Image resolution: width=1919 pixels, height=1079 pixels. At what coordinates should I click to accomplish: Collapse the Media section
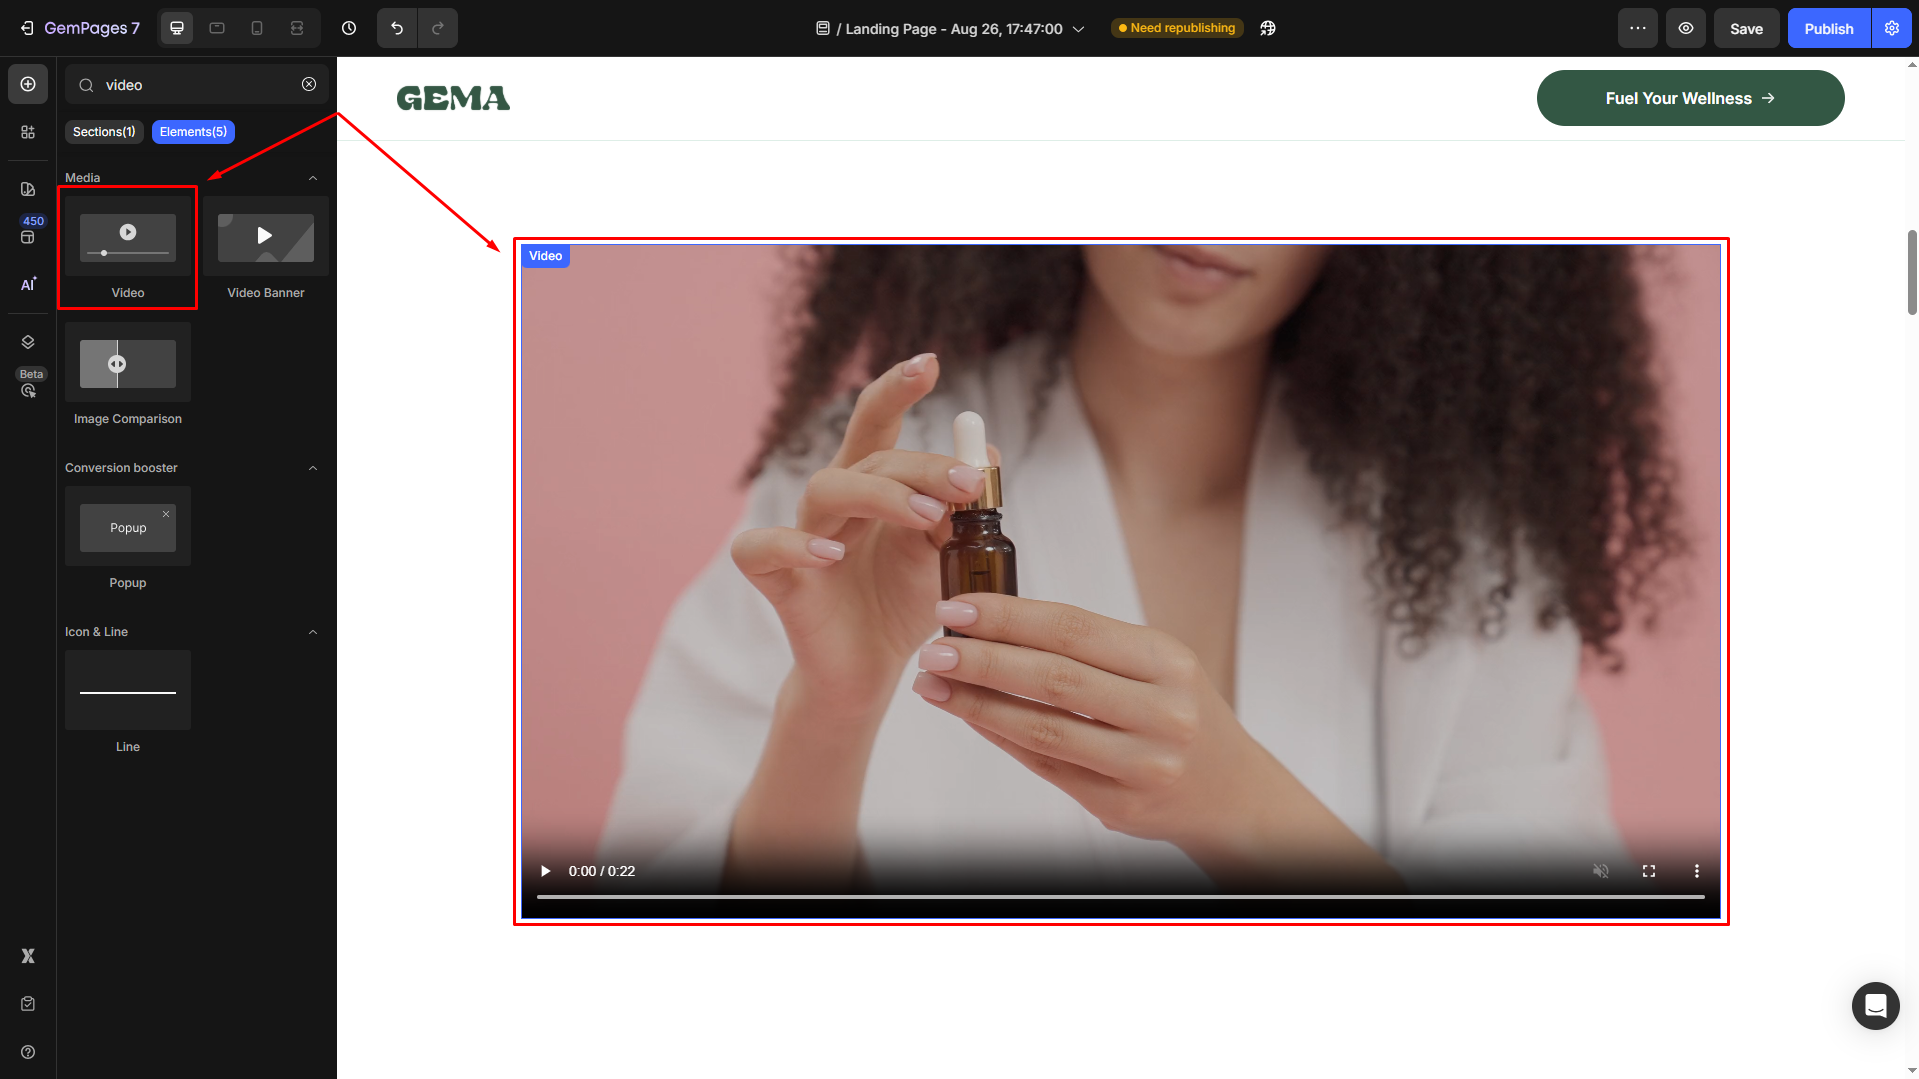313,178
